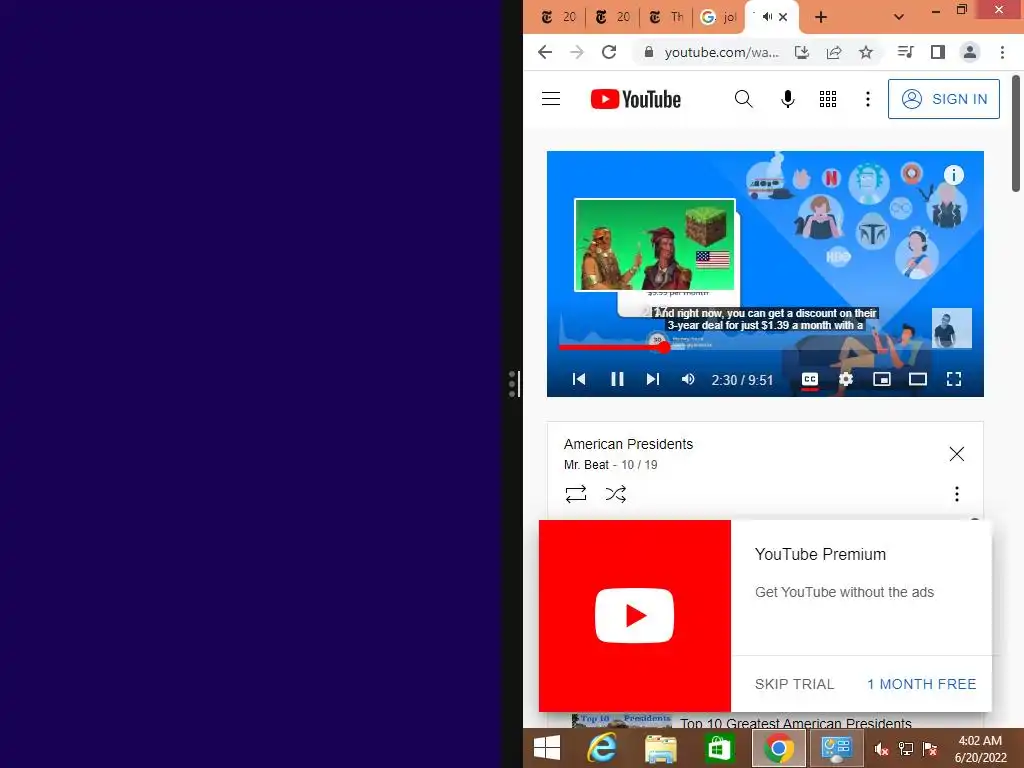
Task: Open the Mr. Beat channel link
Action: coord(586,465)
